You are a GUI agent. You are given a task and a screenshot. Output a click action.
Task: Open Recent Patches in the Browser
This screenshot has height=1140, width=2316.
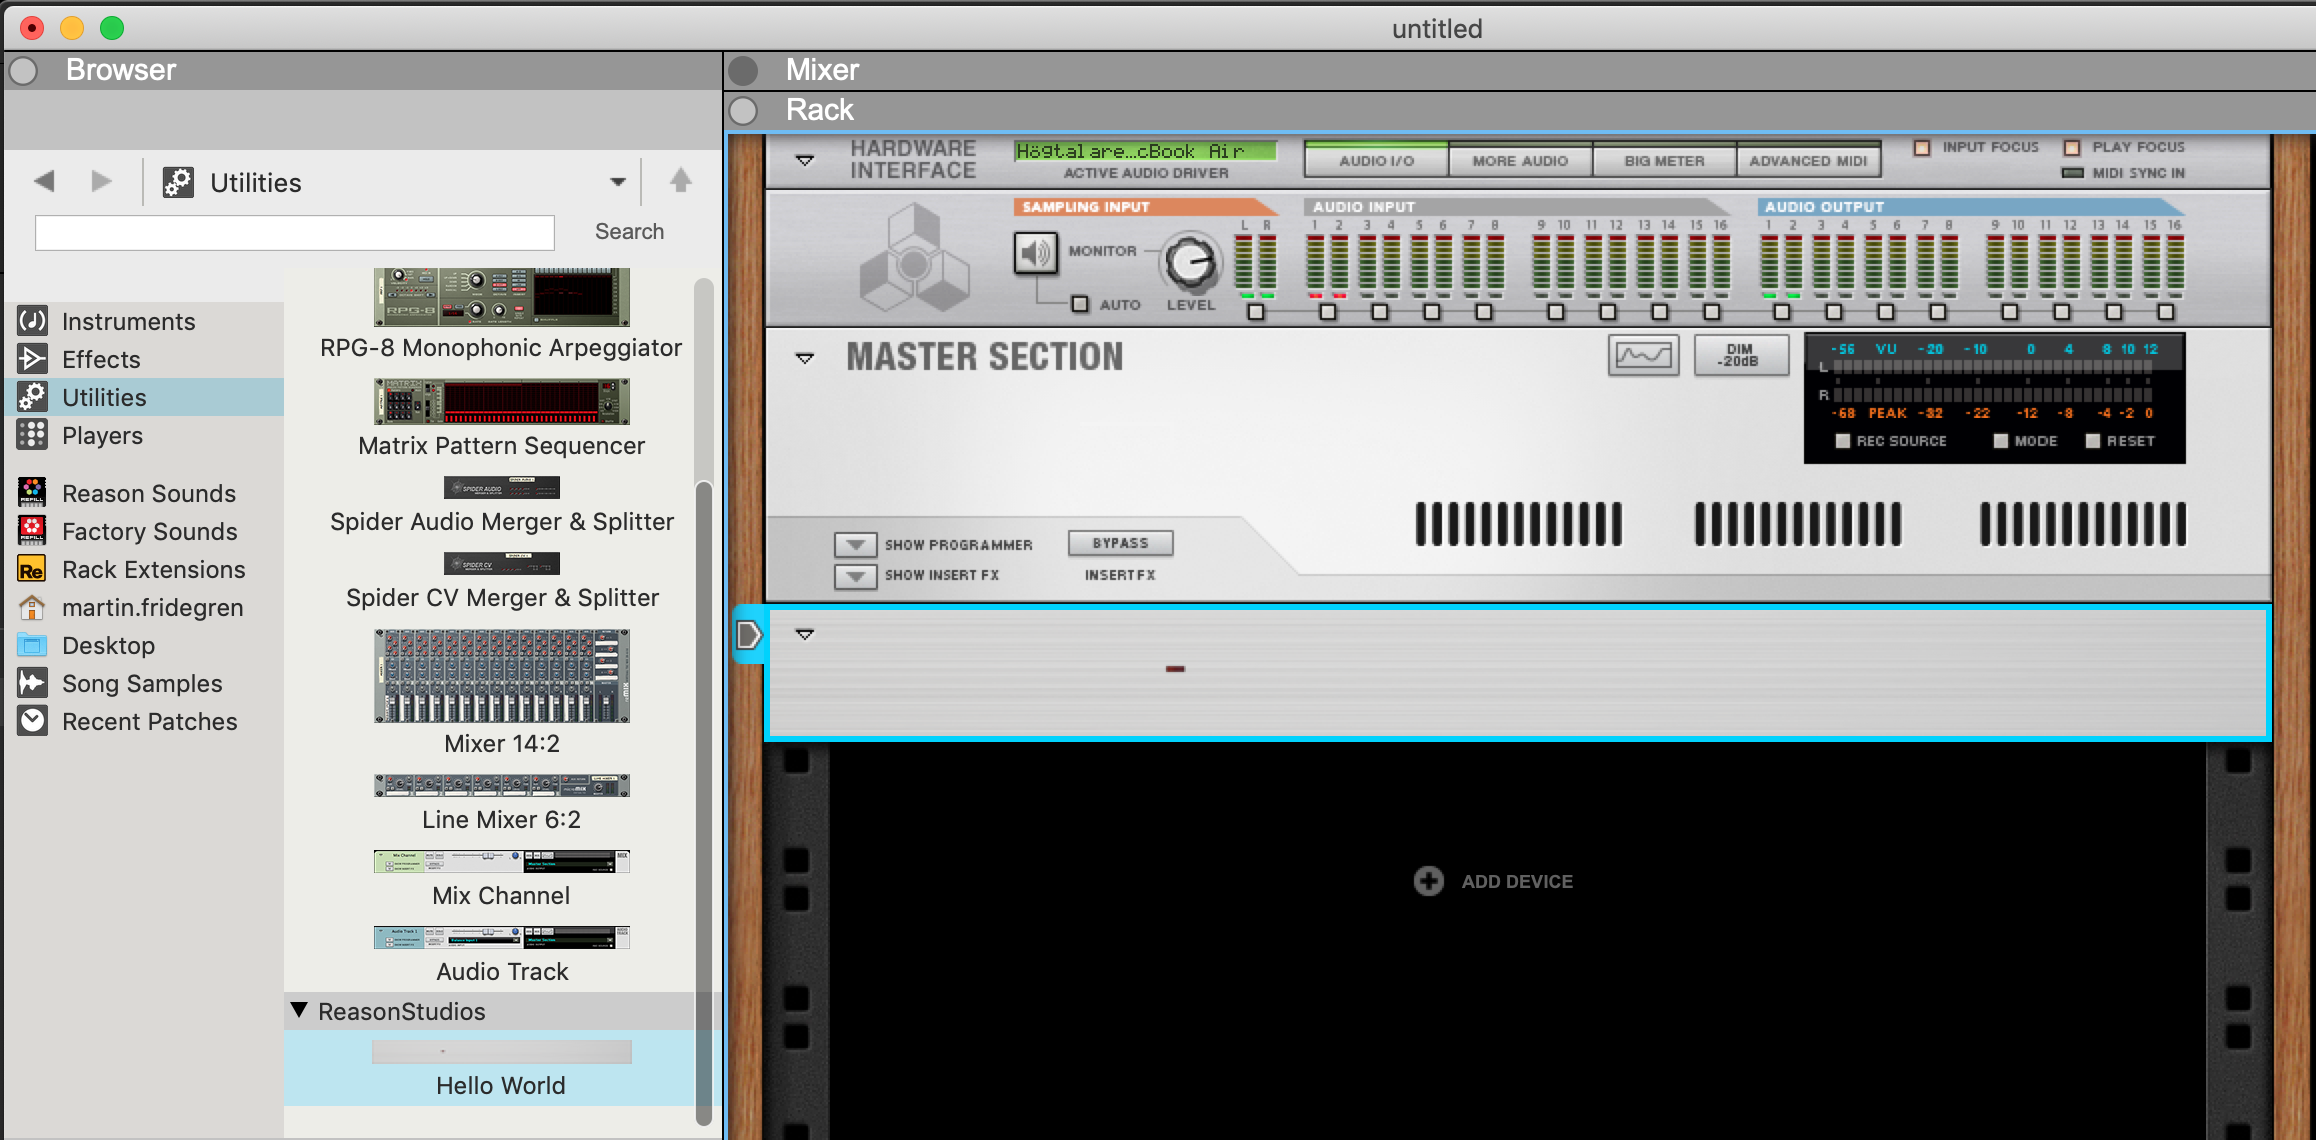149,722
